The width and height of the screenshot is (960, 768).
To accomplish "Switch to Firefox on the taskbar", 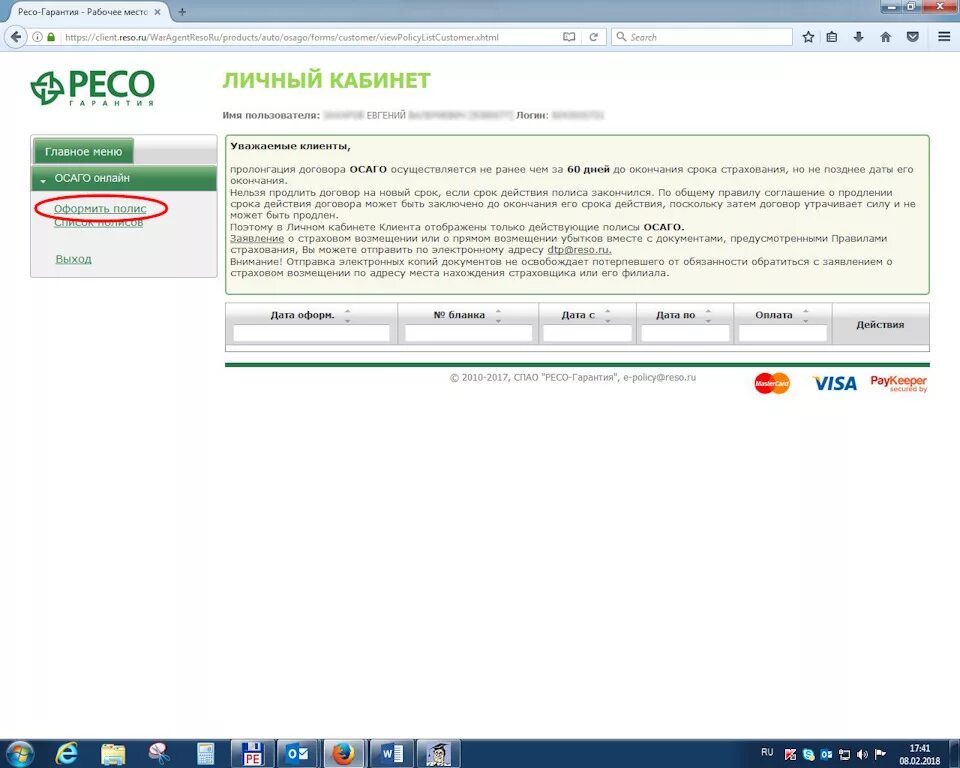I will 345,753.
